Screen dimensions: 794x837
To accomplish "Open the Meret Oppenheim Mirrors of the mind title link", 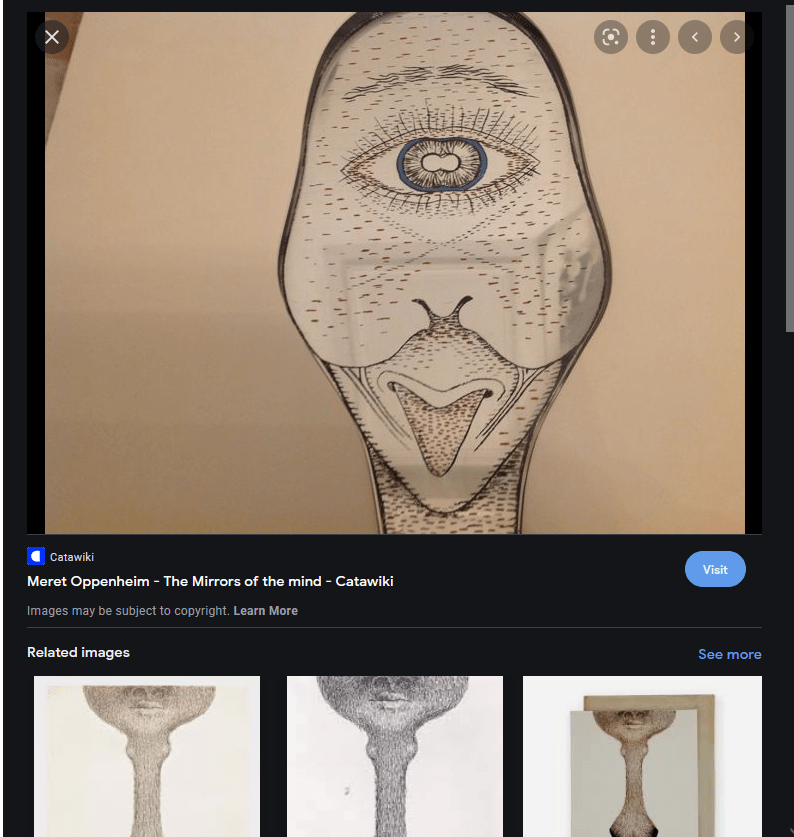I will click(210, 581).
